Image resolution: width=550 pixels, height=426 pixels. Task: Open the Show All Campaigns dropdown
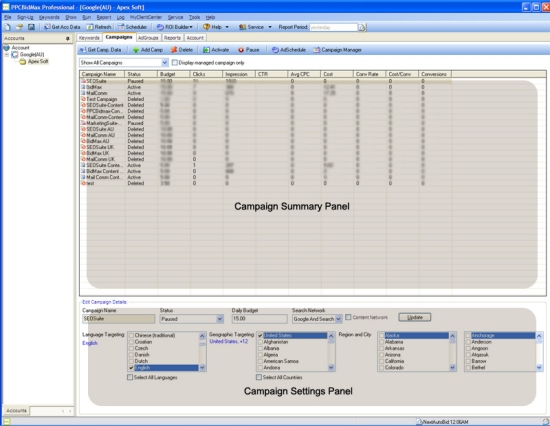pos(165,63)
